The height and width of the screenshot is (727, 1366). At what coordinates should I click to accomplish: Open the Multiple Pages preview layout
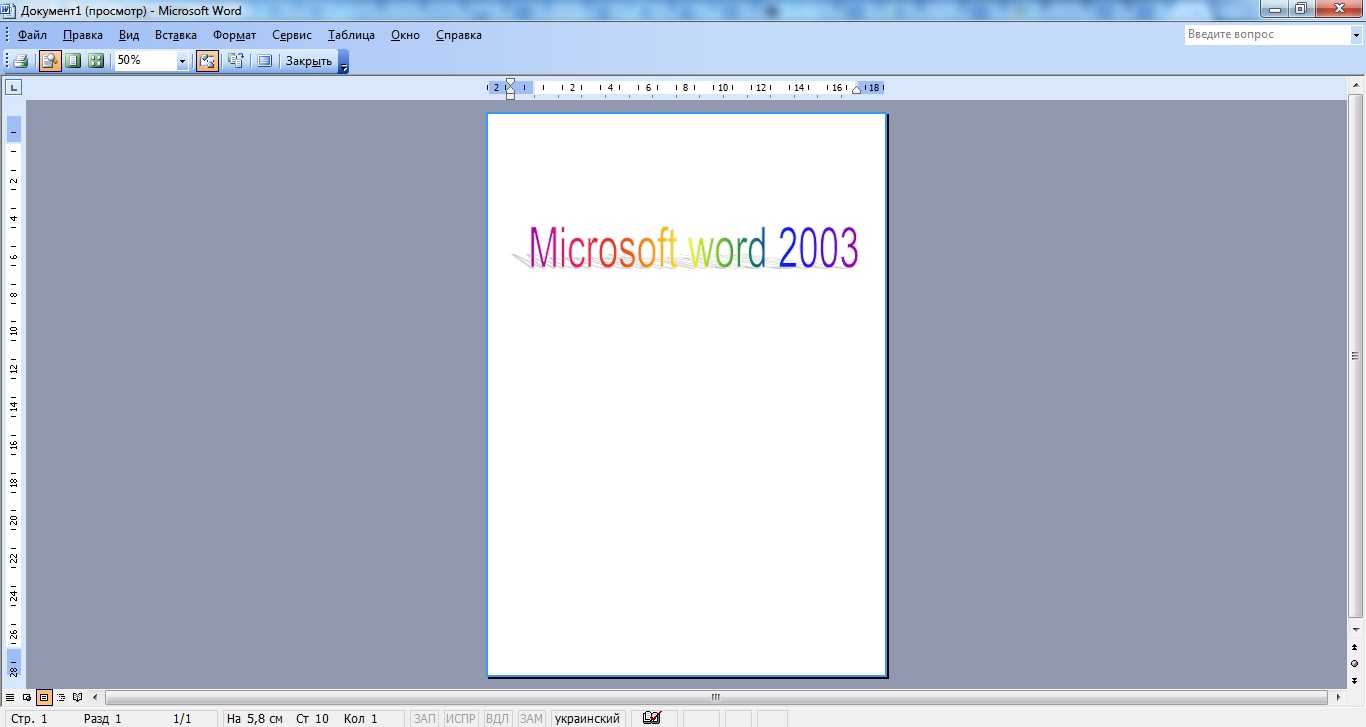96,61
